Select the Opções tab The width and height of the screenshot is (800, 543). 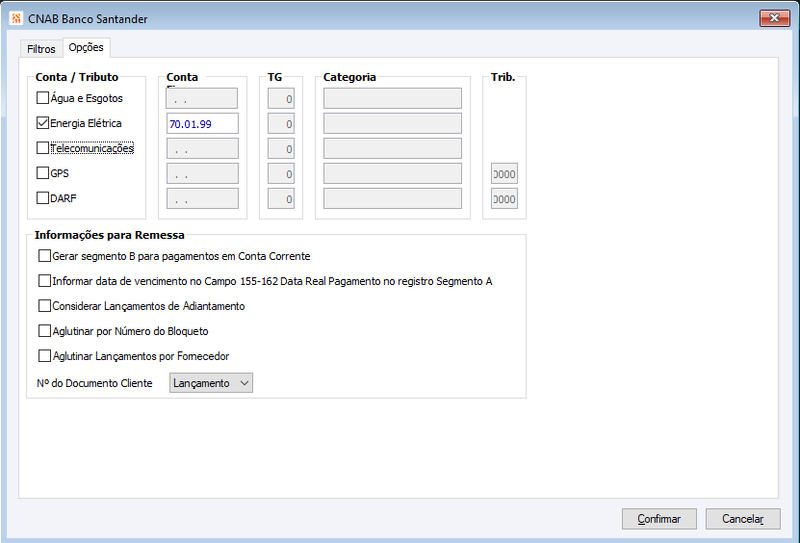[x=86, y=47]
